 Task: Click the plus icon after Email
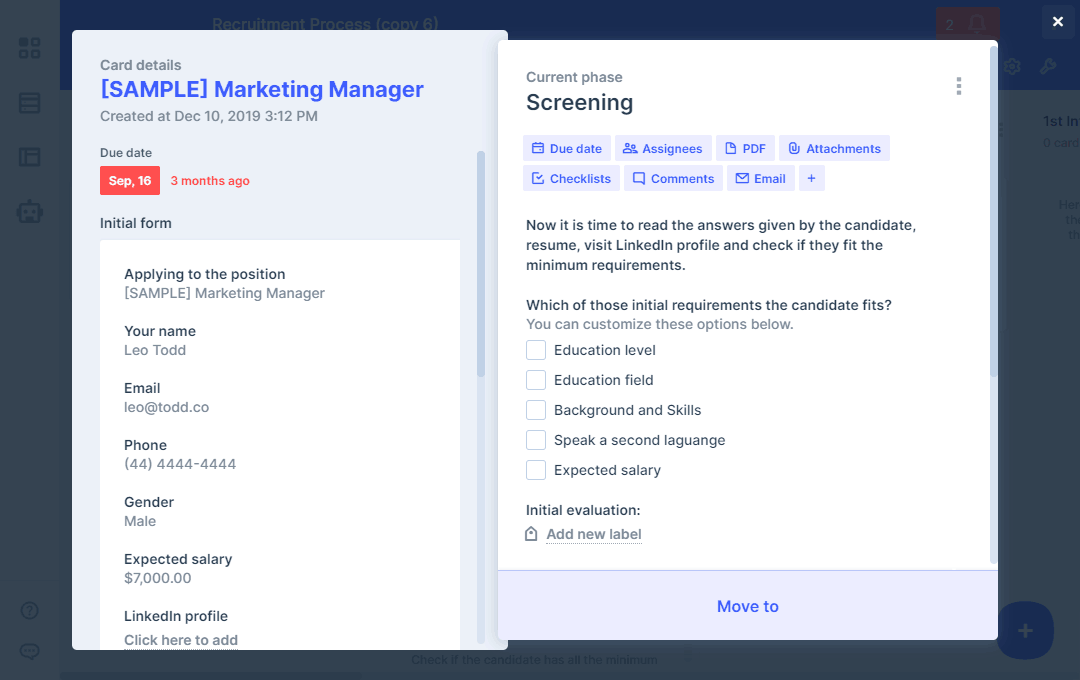click(811, 178)
